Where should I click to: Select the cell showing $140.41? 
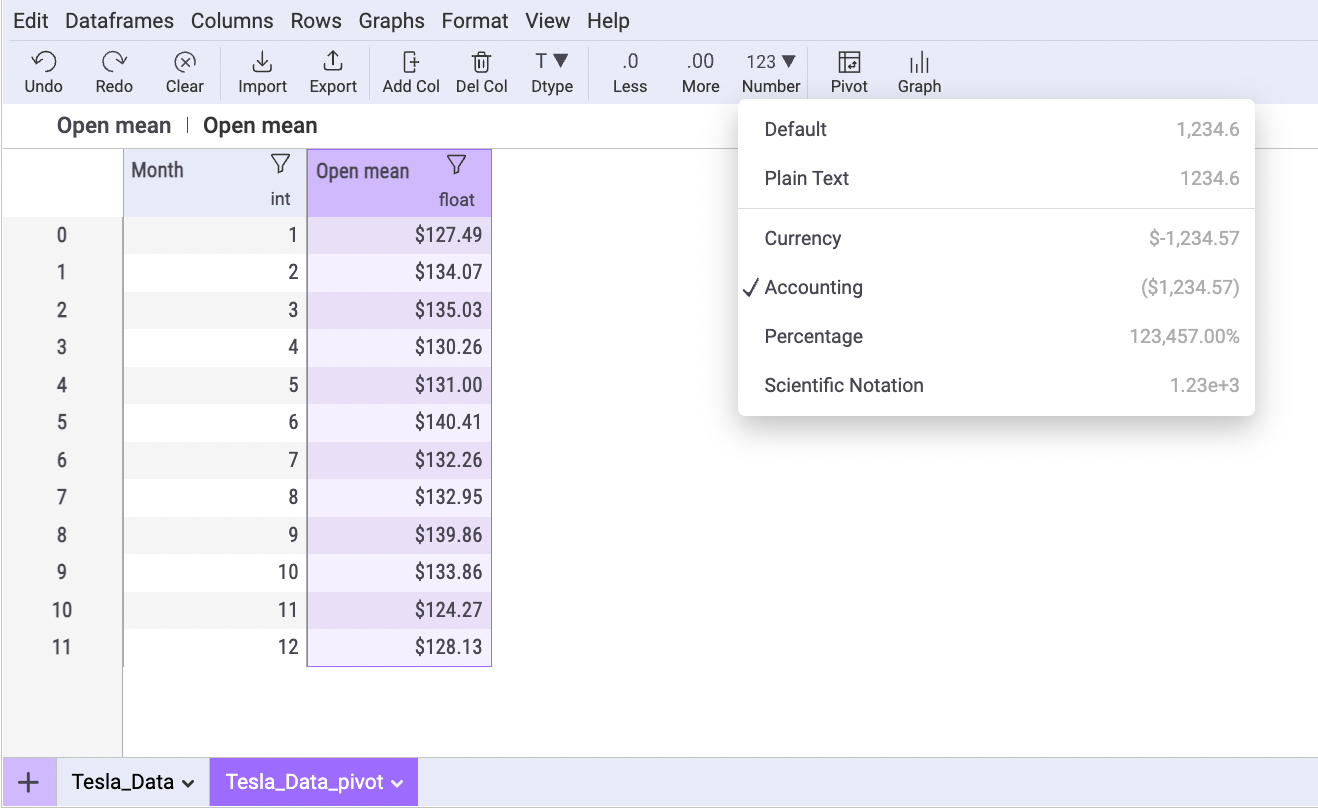pyautogui.click(x=399, y=423)
